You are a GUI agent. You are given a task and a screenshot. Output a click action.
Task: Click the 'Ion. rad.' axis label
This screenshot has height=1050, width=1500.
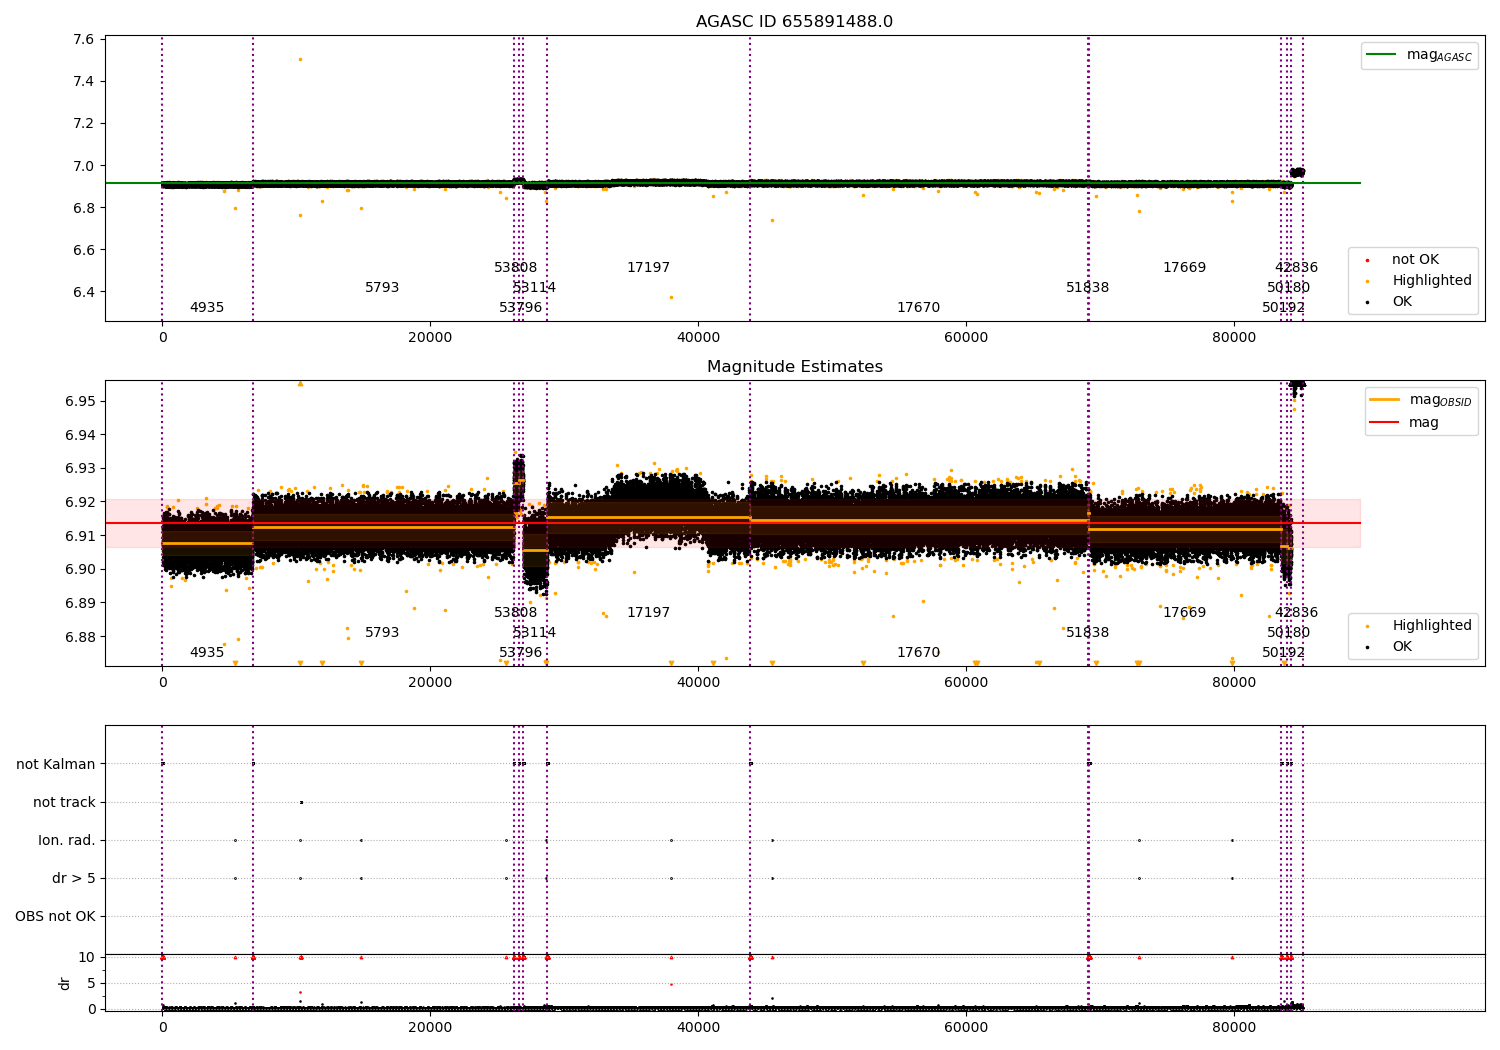pos(67,840)
